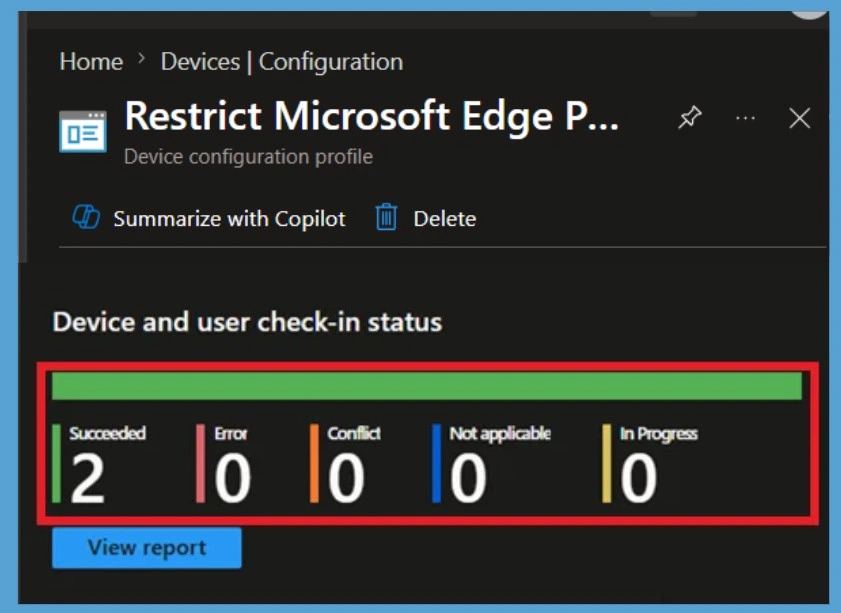This screenshot has height=613, width=841.
Task: Go to Home in breadcrumb
Action: (x=91, y=62)
